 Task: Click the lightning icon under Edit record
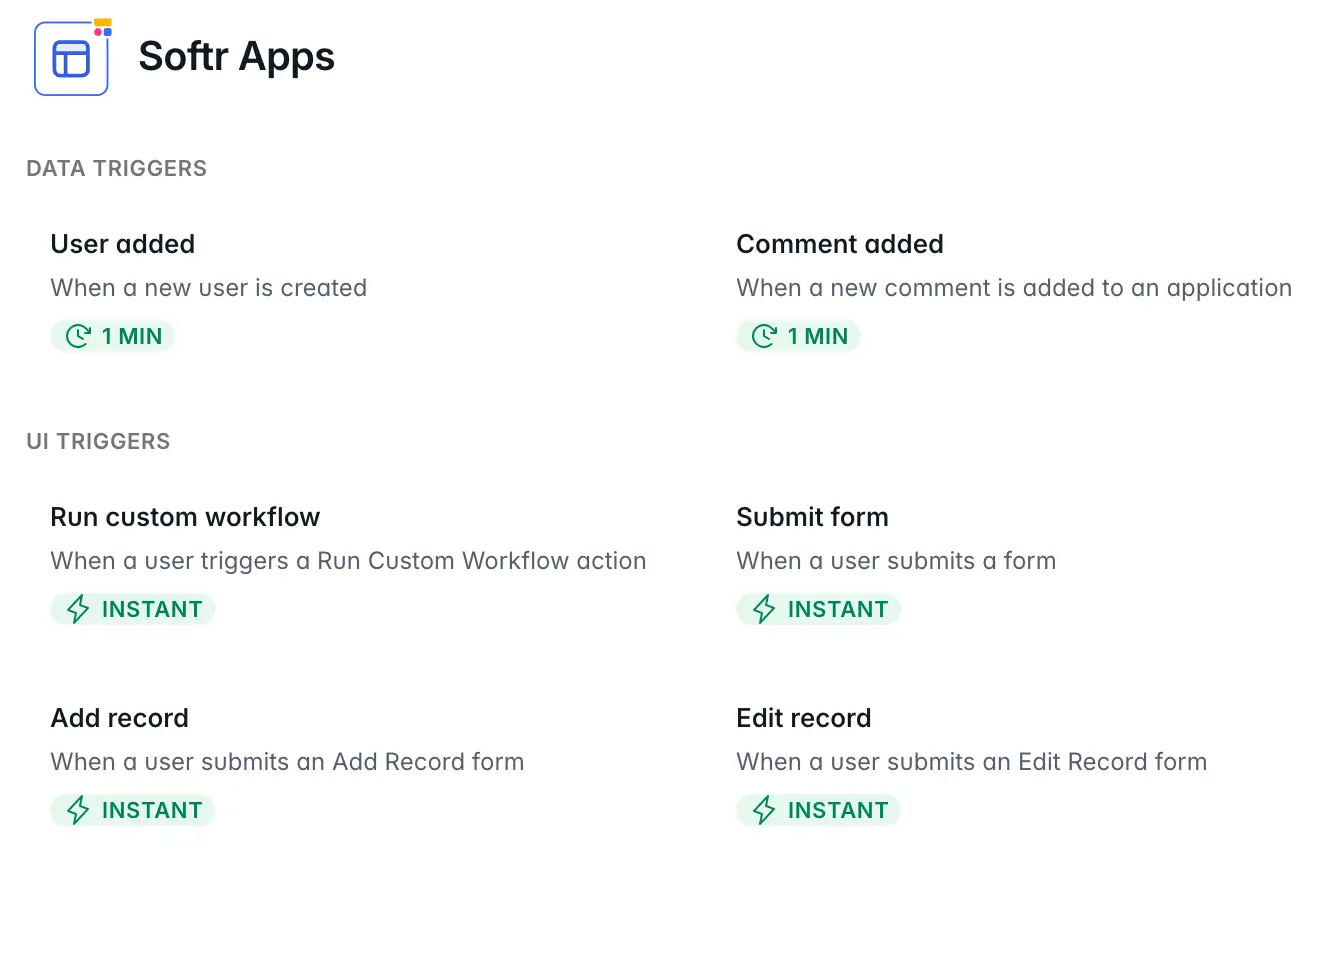click(764, 810)
